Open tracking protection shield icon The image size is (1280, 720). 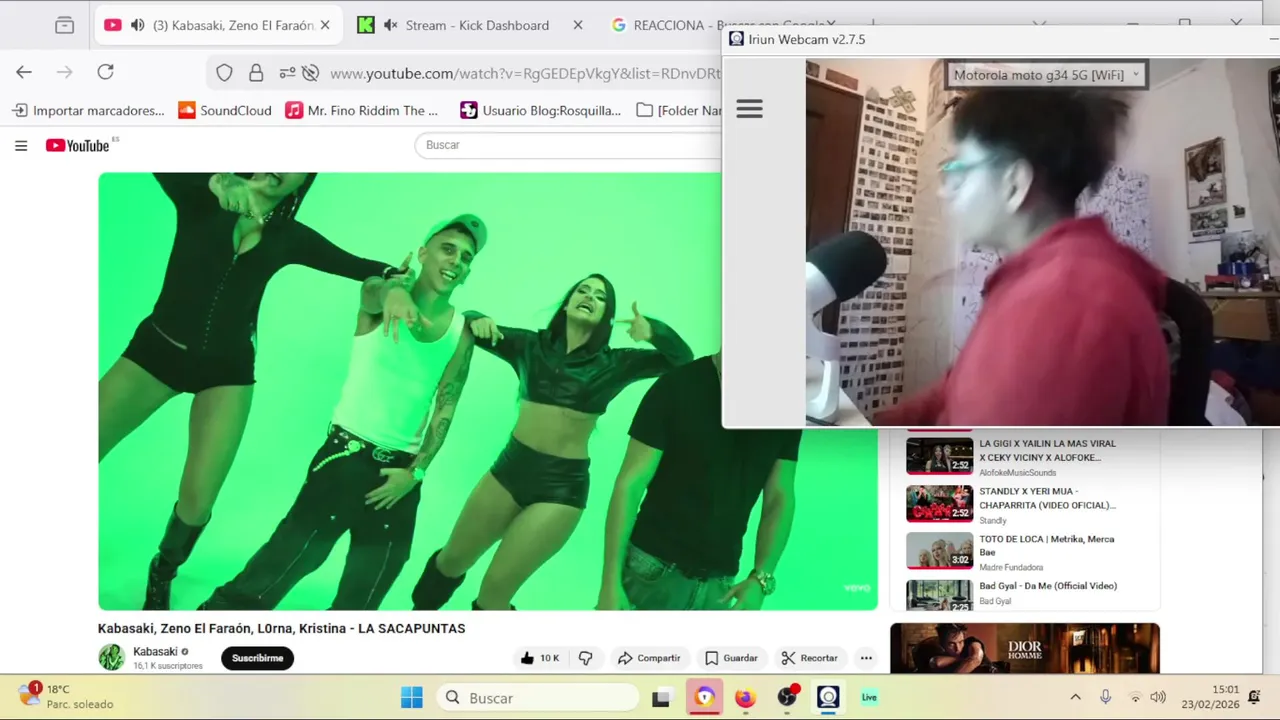[224, 73]
